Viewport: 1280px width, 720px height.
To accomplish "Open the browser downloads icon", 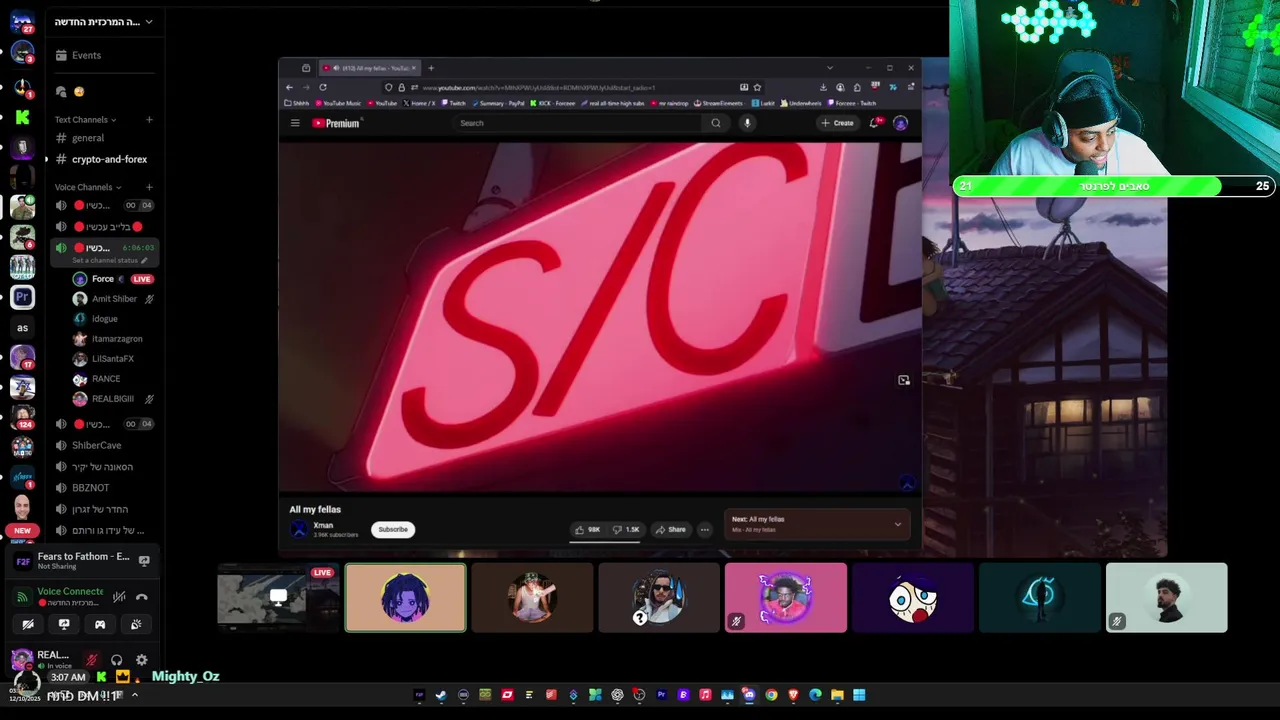I will point(823,87).
